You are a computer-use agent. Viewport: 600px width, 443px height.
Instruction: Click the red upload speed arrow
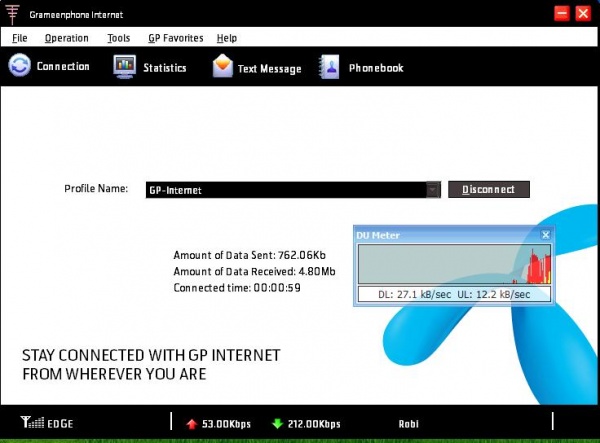(192, 424)
